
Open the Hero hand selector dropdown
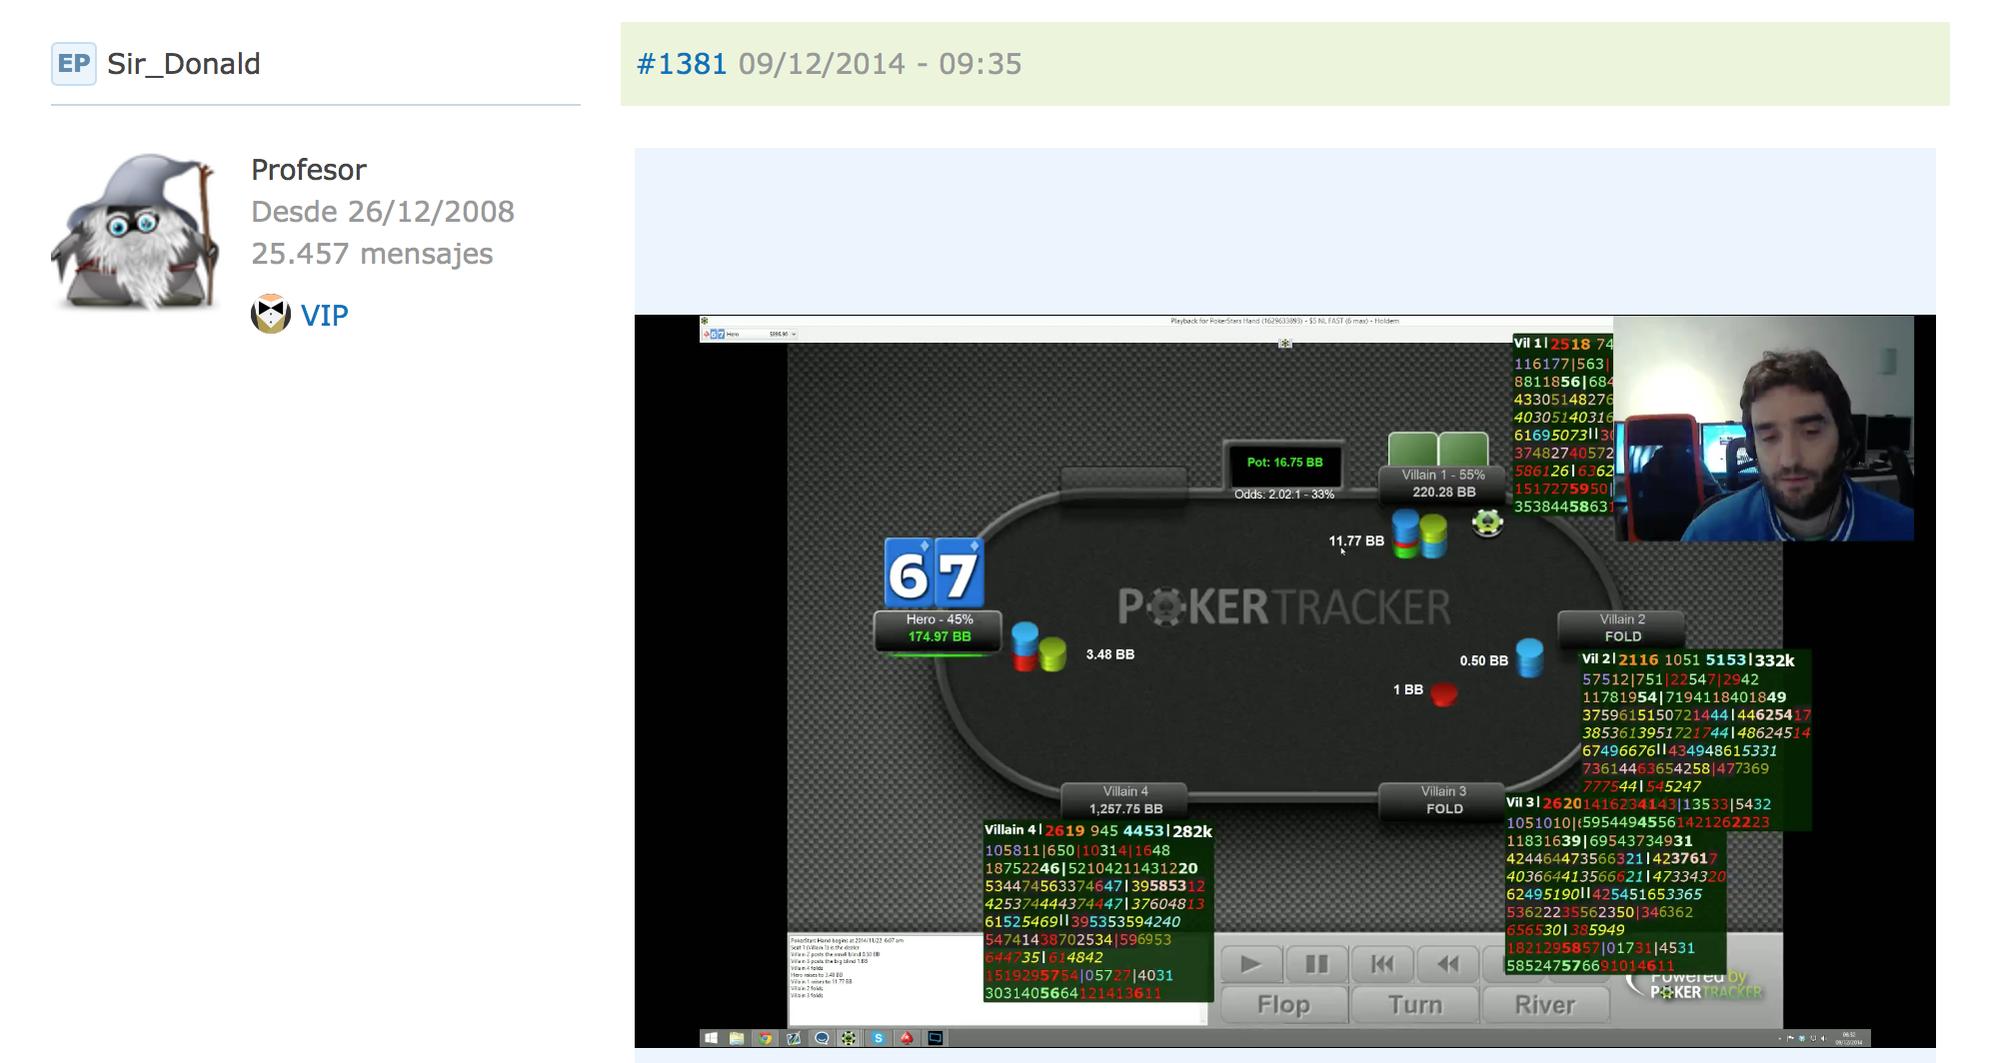[751, 334]
